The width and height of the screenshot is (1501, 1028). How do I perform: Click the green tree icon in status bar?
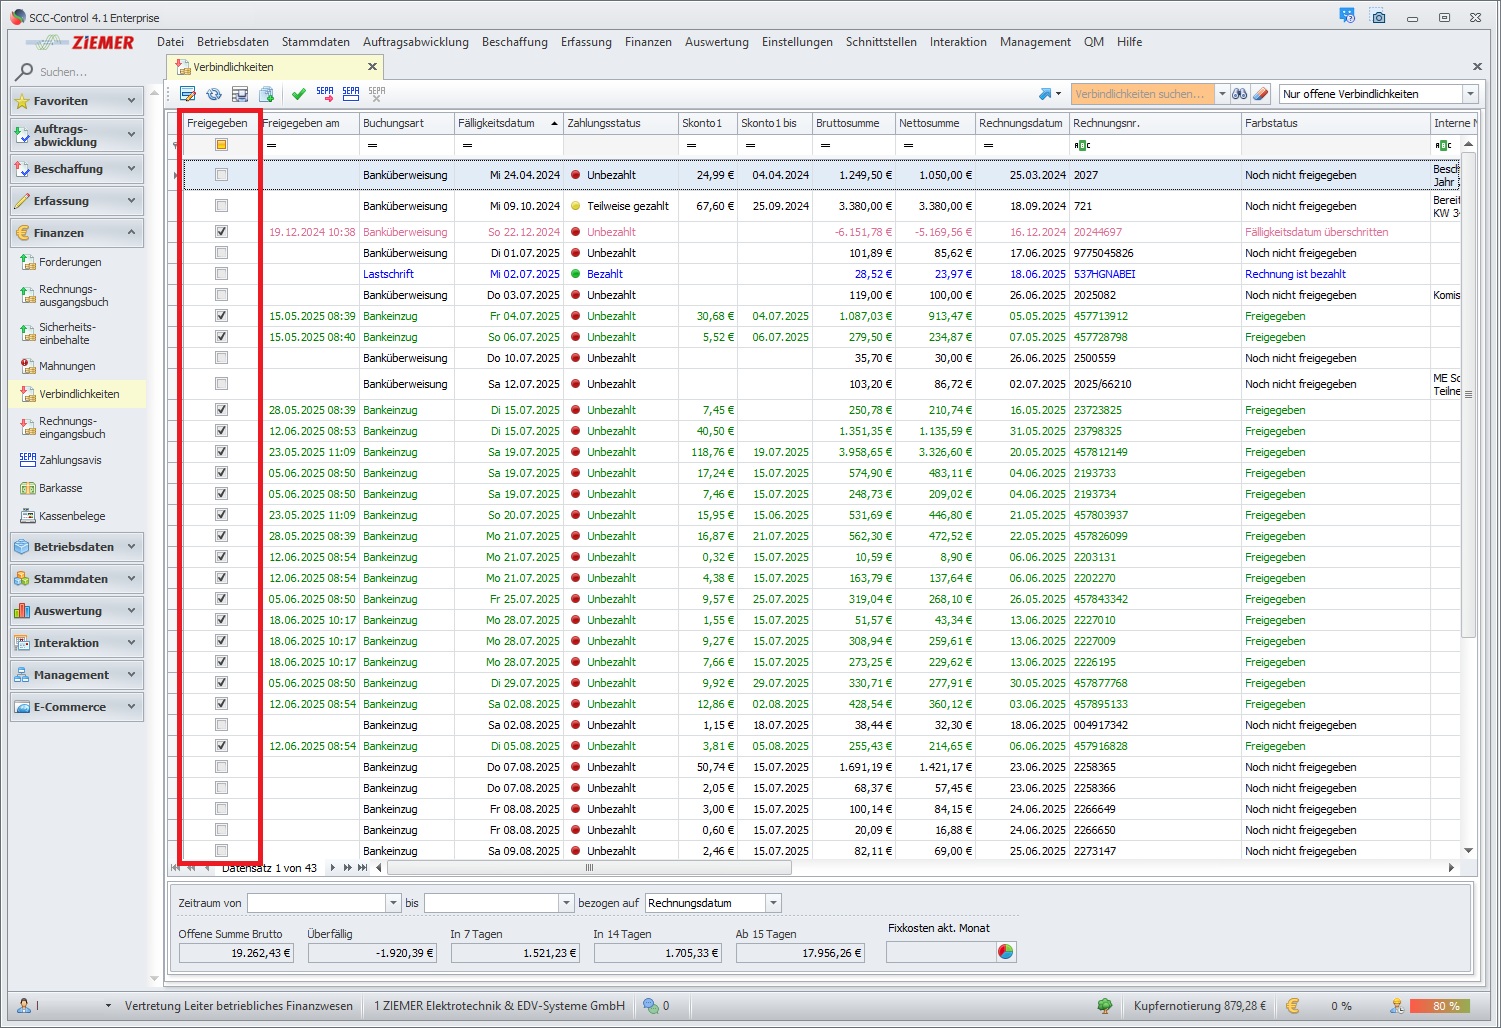(x=1105, y=1006)
